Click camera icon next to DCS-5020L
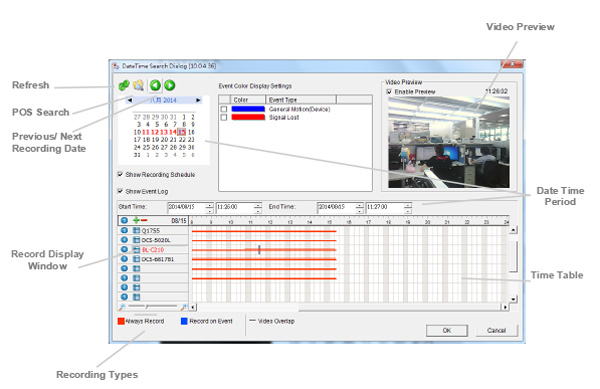The image size is (600, 389). [x=136, y=240]
